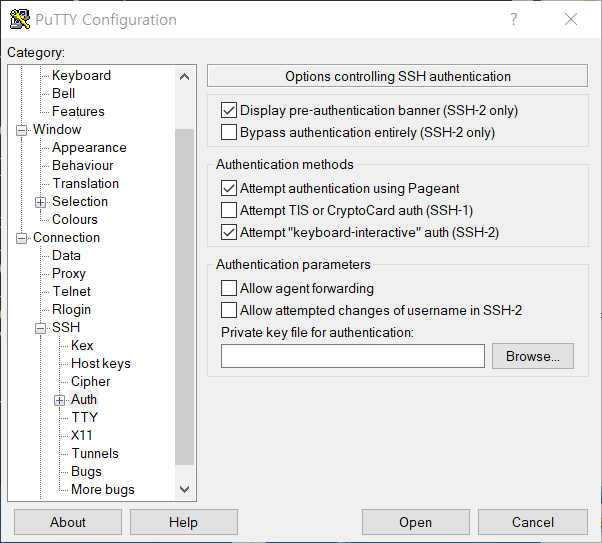Open the More bugs category

(103, 490)
